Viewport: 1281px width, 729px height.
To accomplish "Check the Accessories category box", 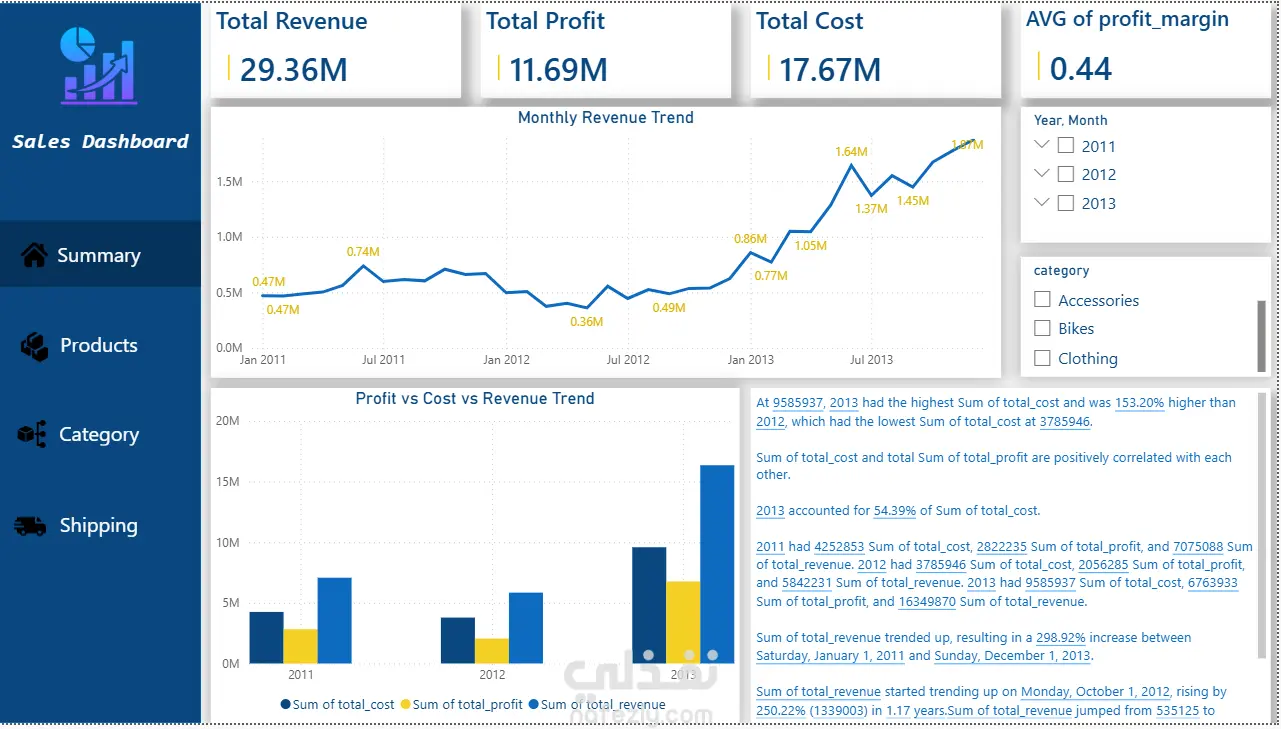I will click(1043, 299).
